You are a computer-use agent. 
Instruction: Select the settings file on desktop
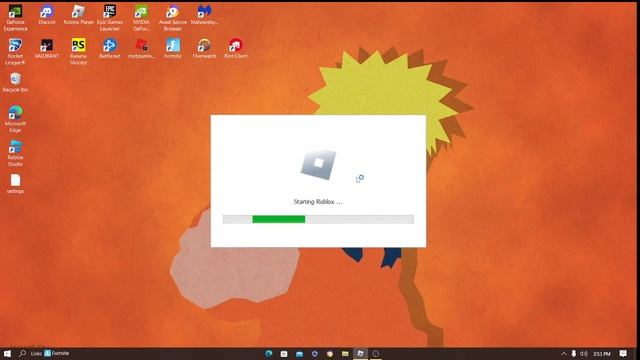click(x=15, y=184)
